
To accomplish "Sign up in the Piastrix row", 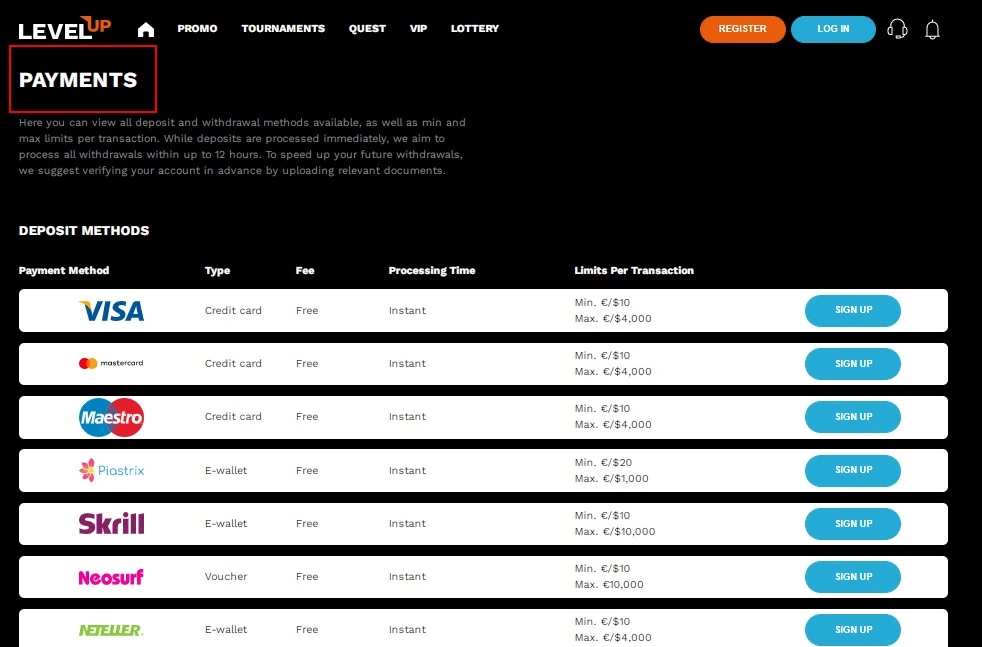I will pyautogui.click(x=853, y=470).
